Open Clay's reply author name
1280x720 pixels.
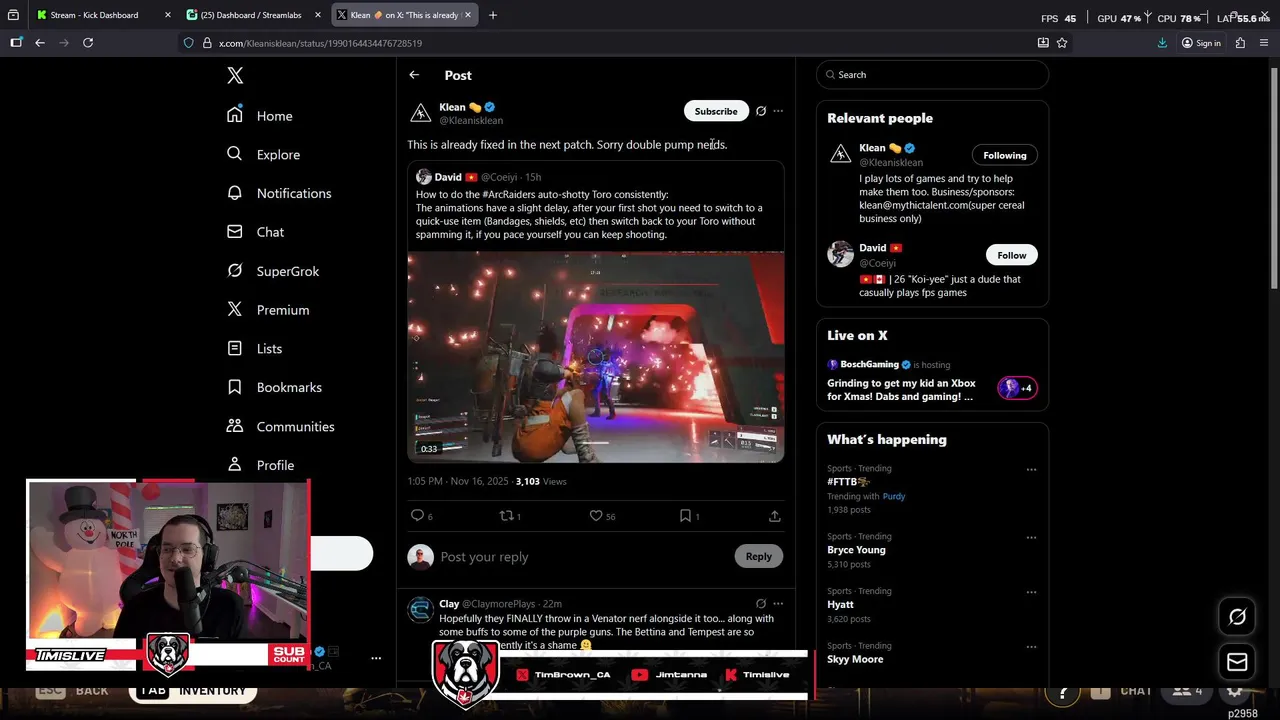tap(449, 604)
